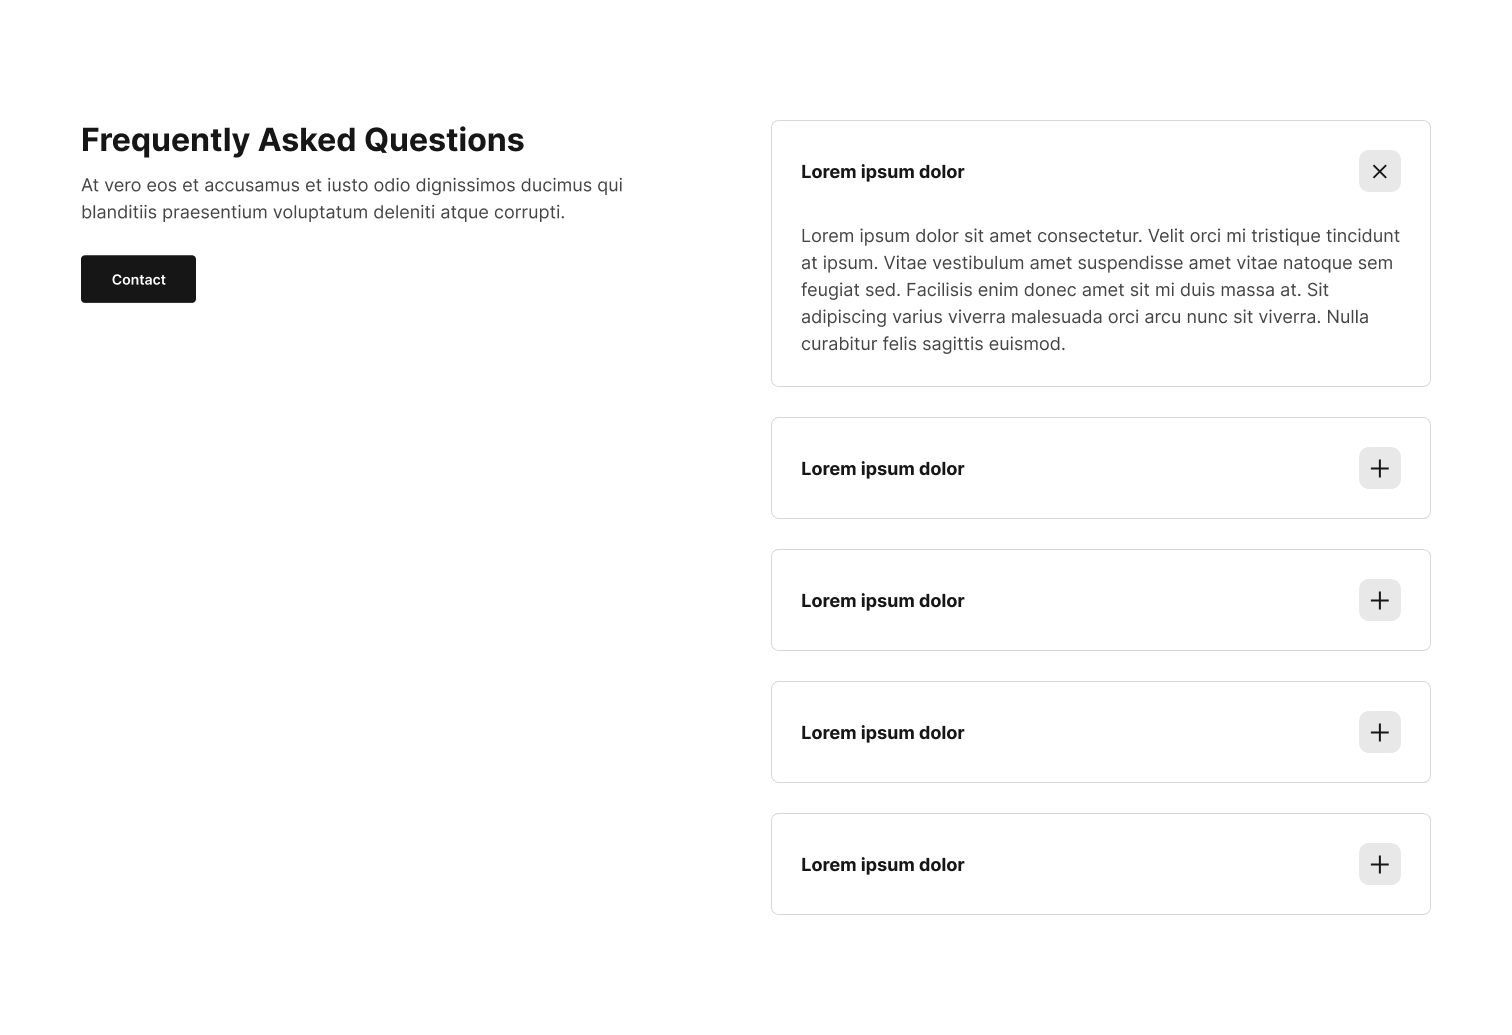Viewport: 1512px width, 1035px height.
Task: Click the line starting "blanditiis praesentium"
Action: click(323, 212)
